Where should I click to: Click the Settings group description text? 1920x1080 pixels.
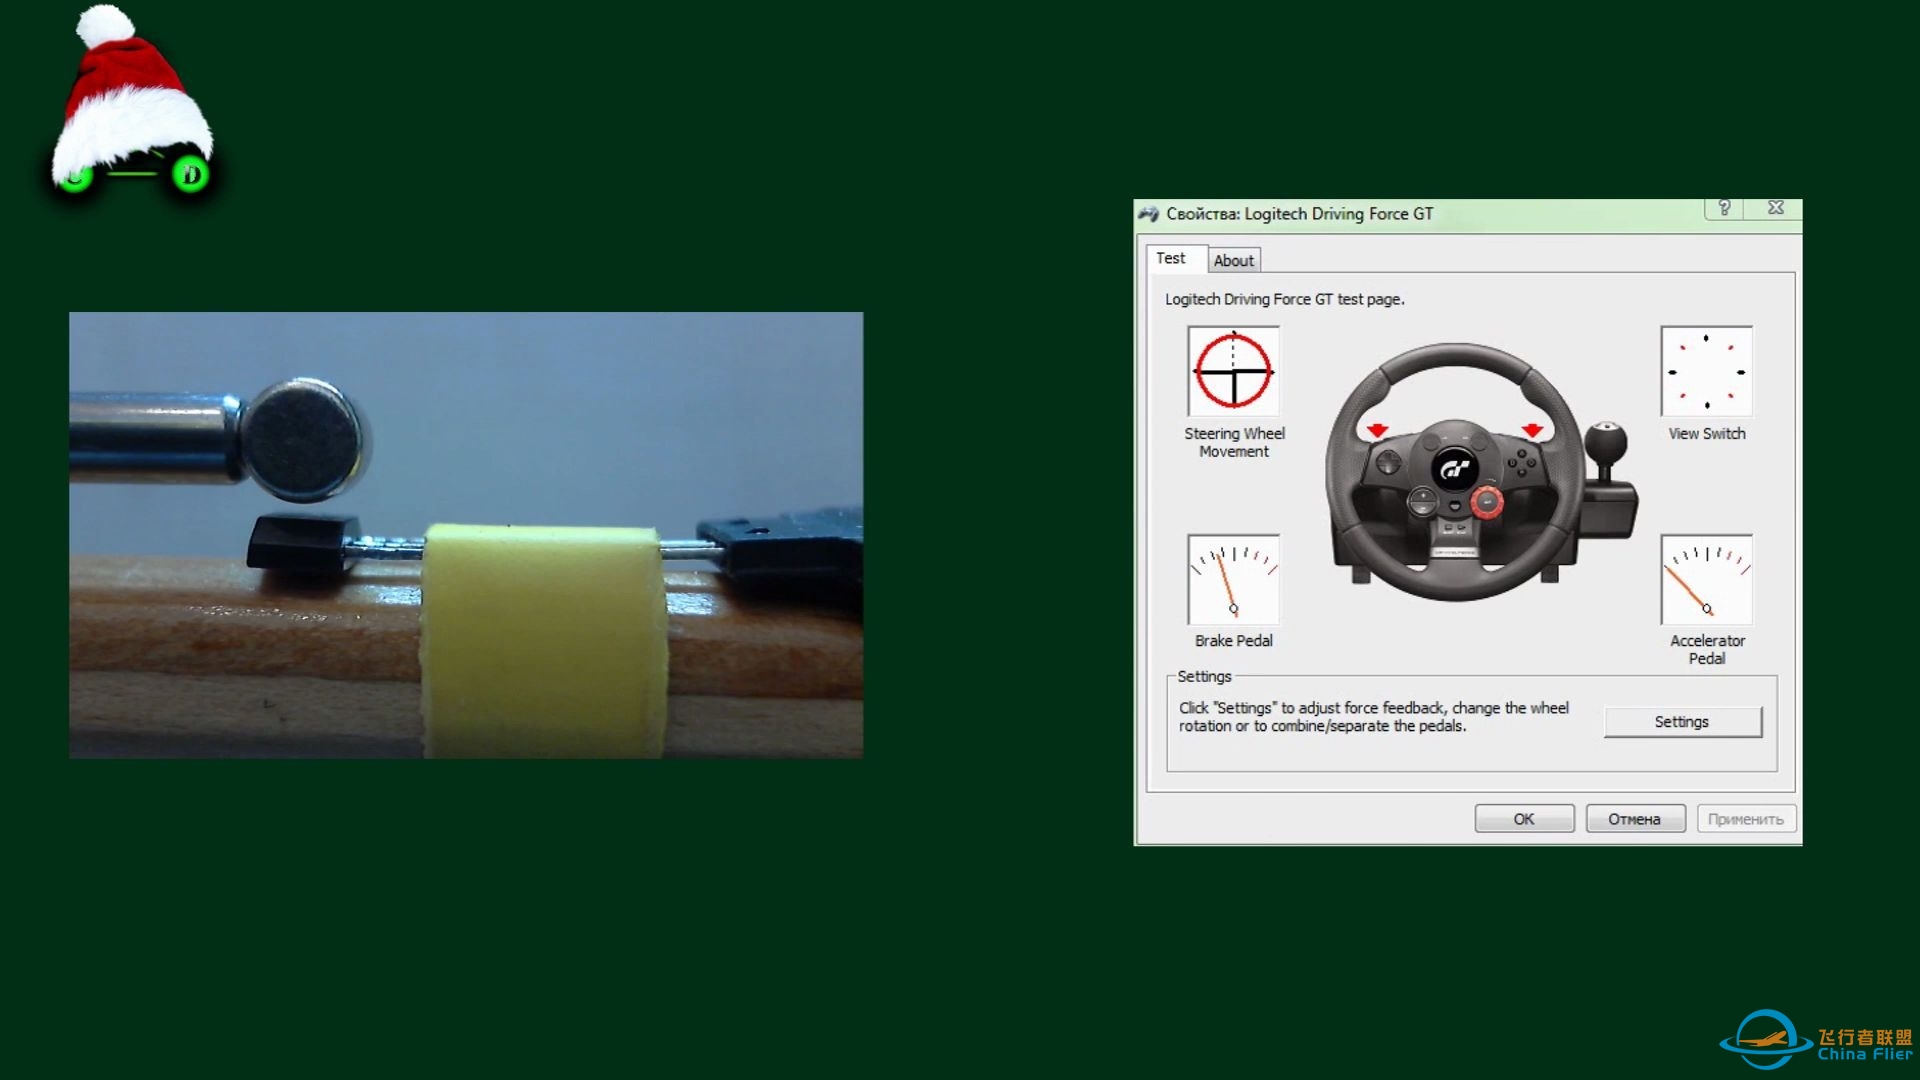coord(1374,717)
